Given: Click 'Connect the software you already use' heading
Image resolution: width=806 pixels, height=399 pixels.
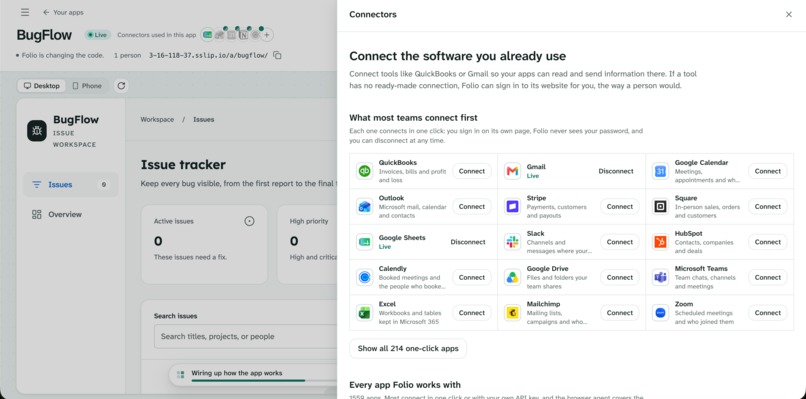Looking at the screenshot, I should (457, 56).
